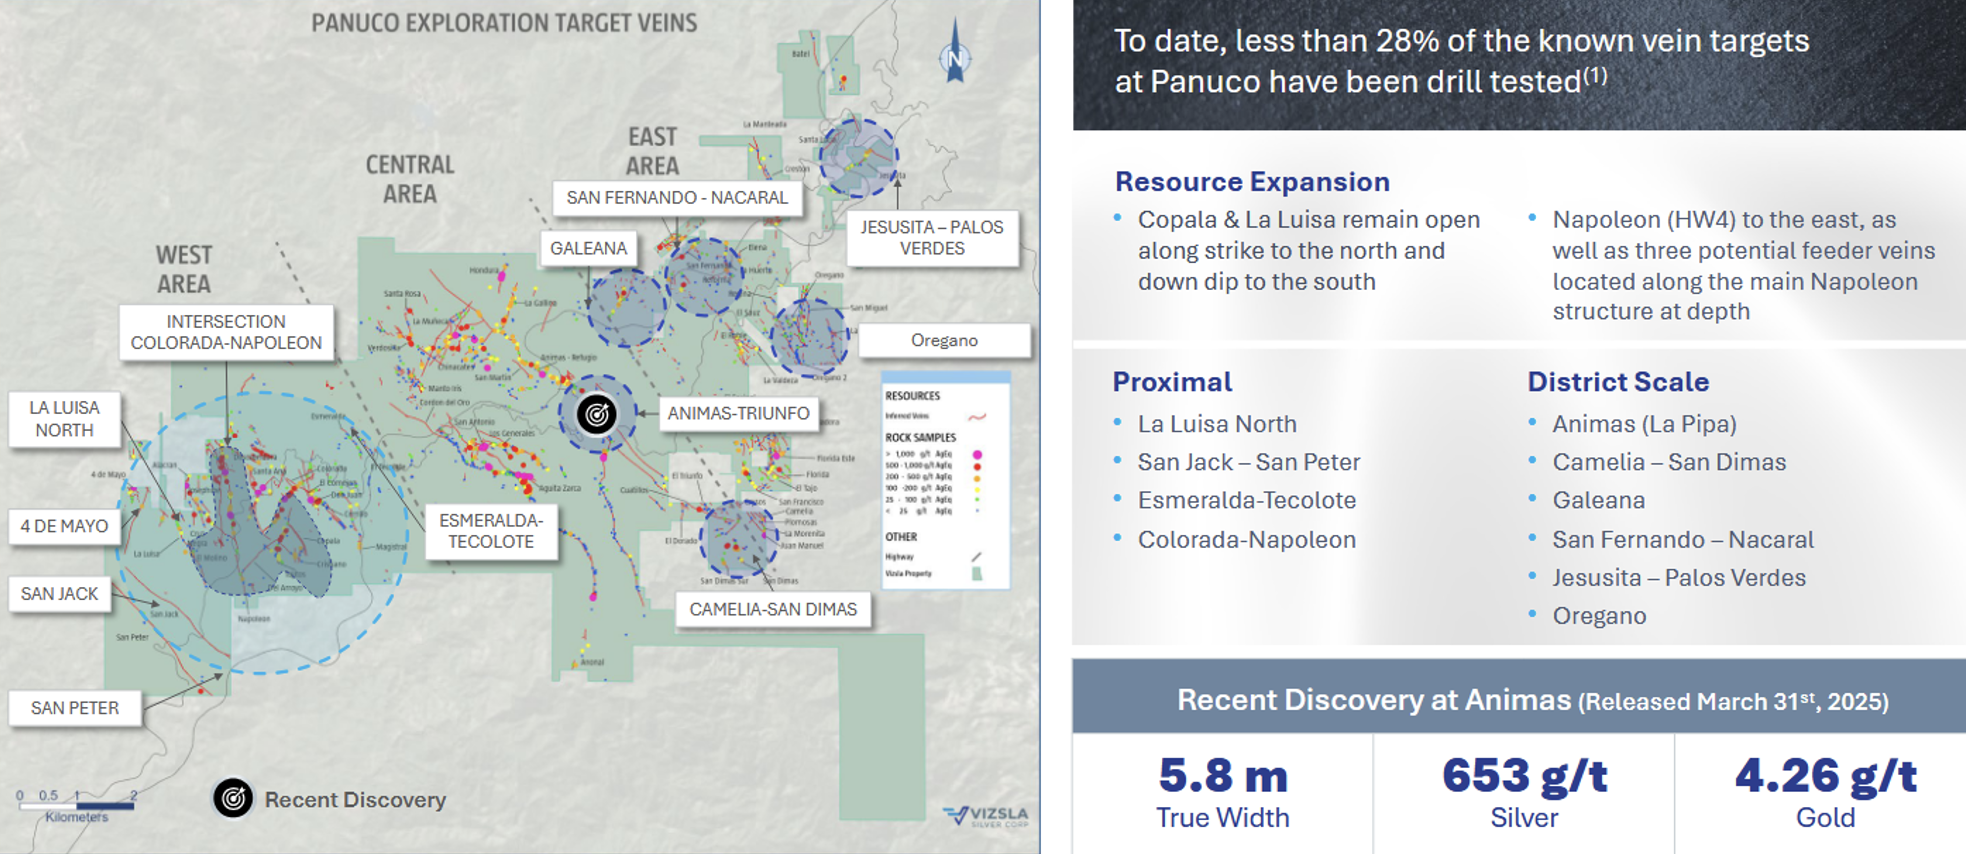Select the SAN FERNANDO - NACARAL map label

coord(677,198)
